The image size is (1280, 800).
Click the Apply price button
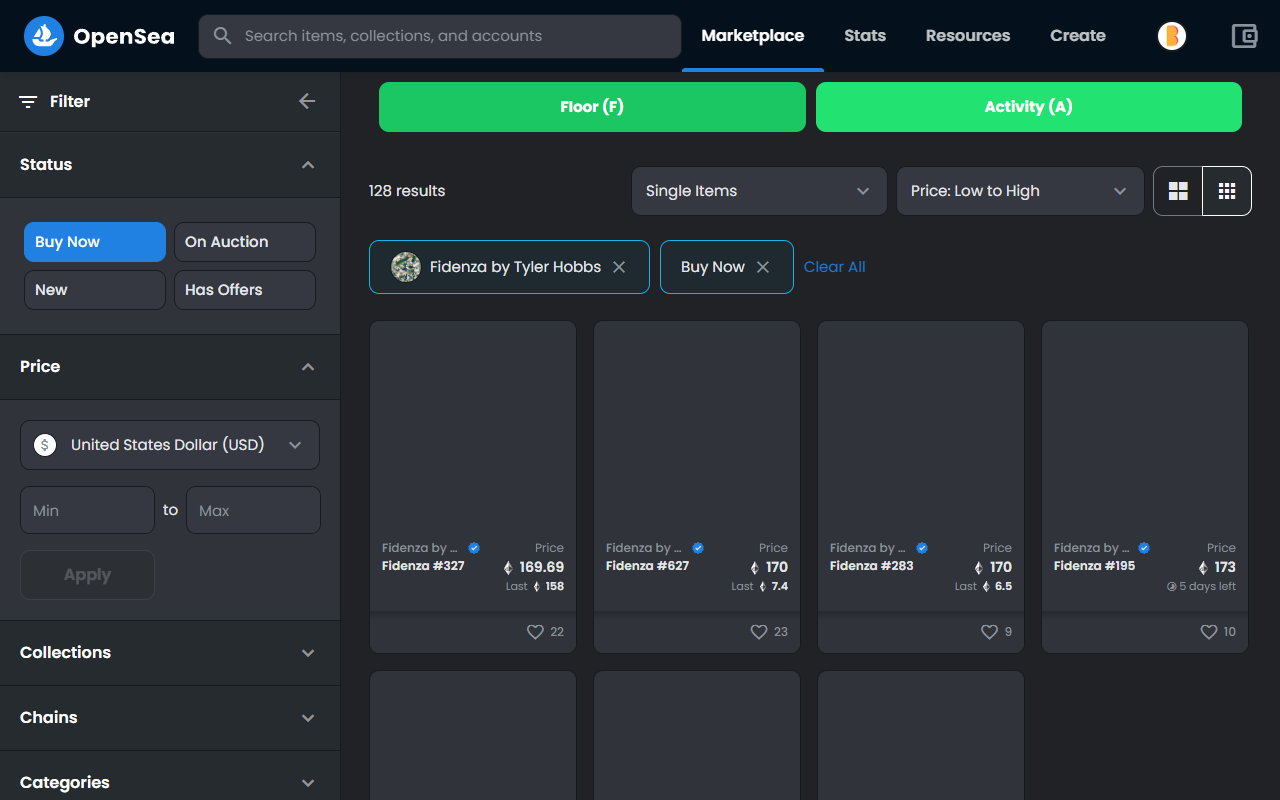(x=87, y=575)
